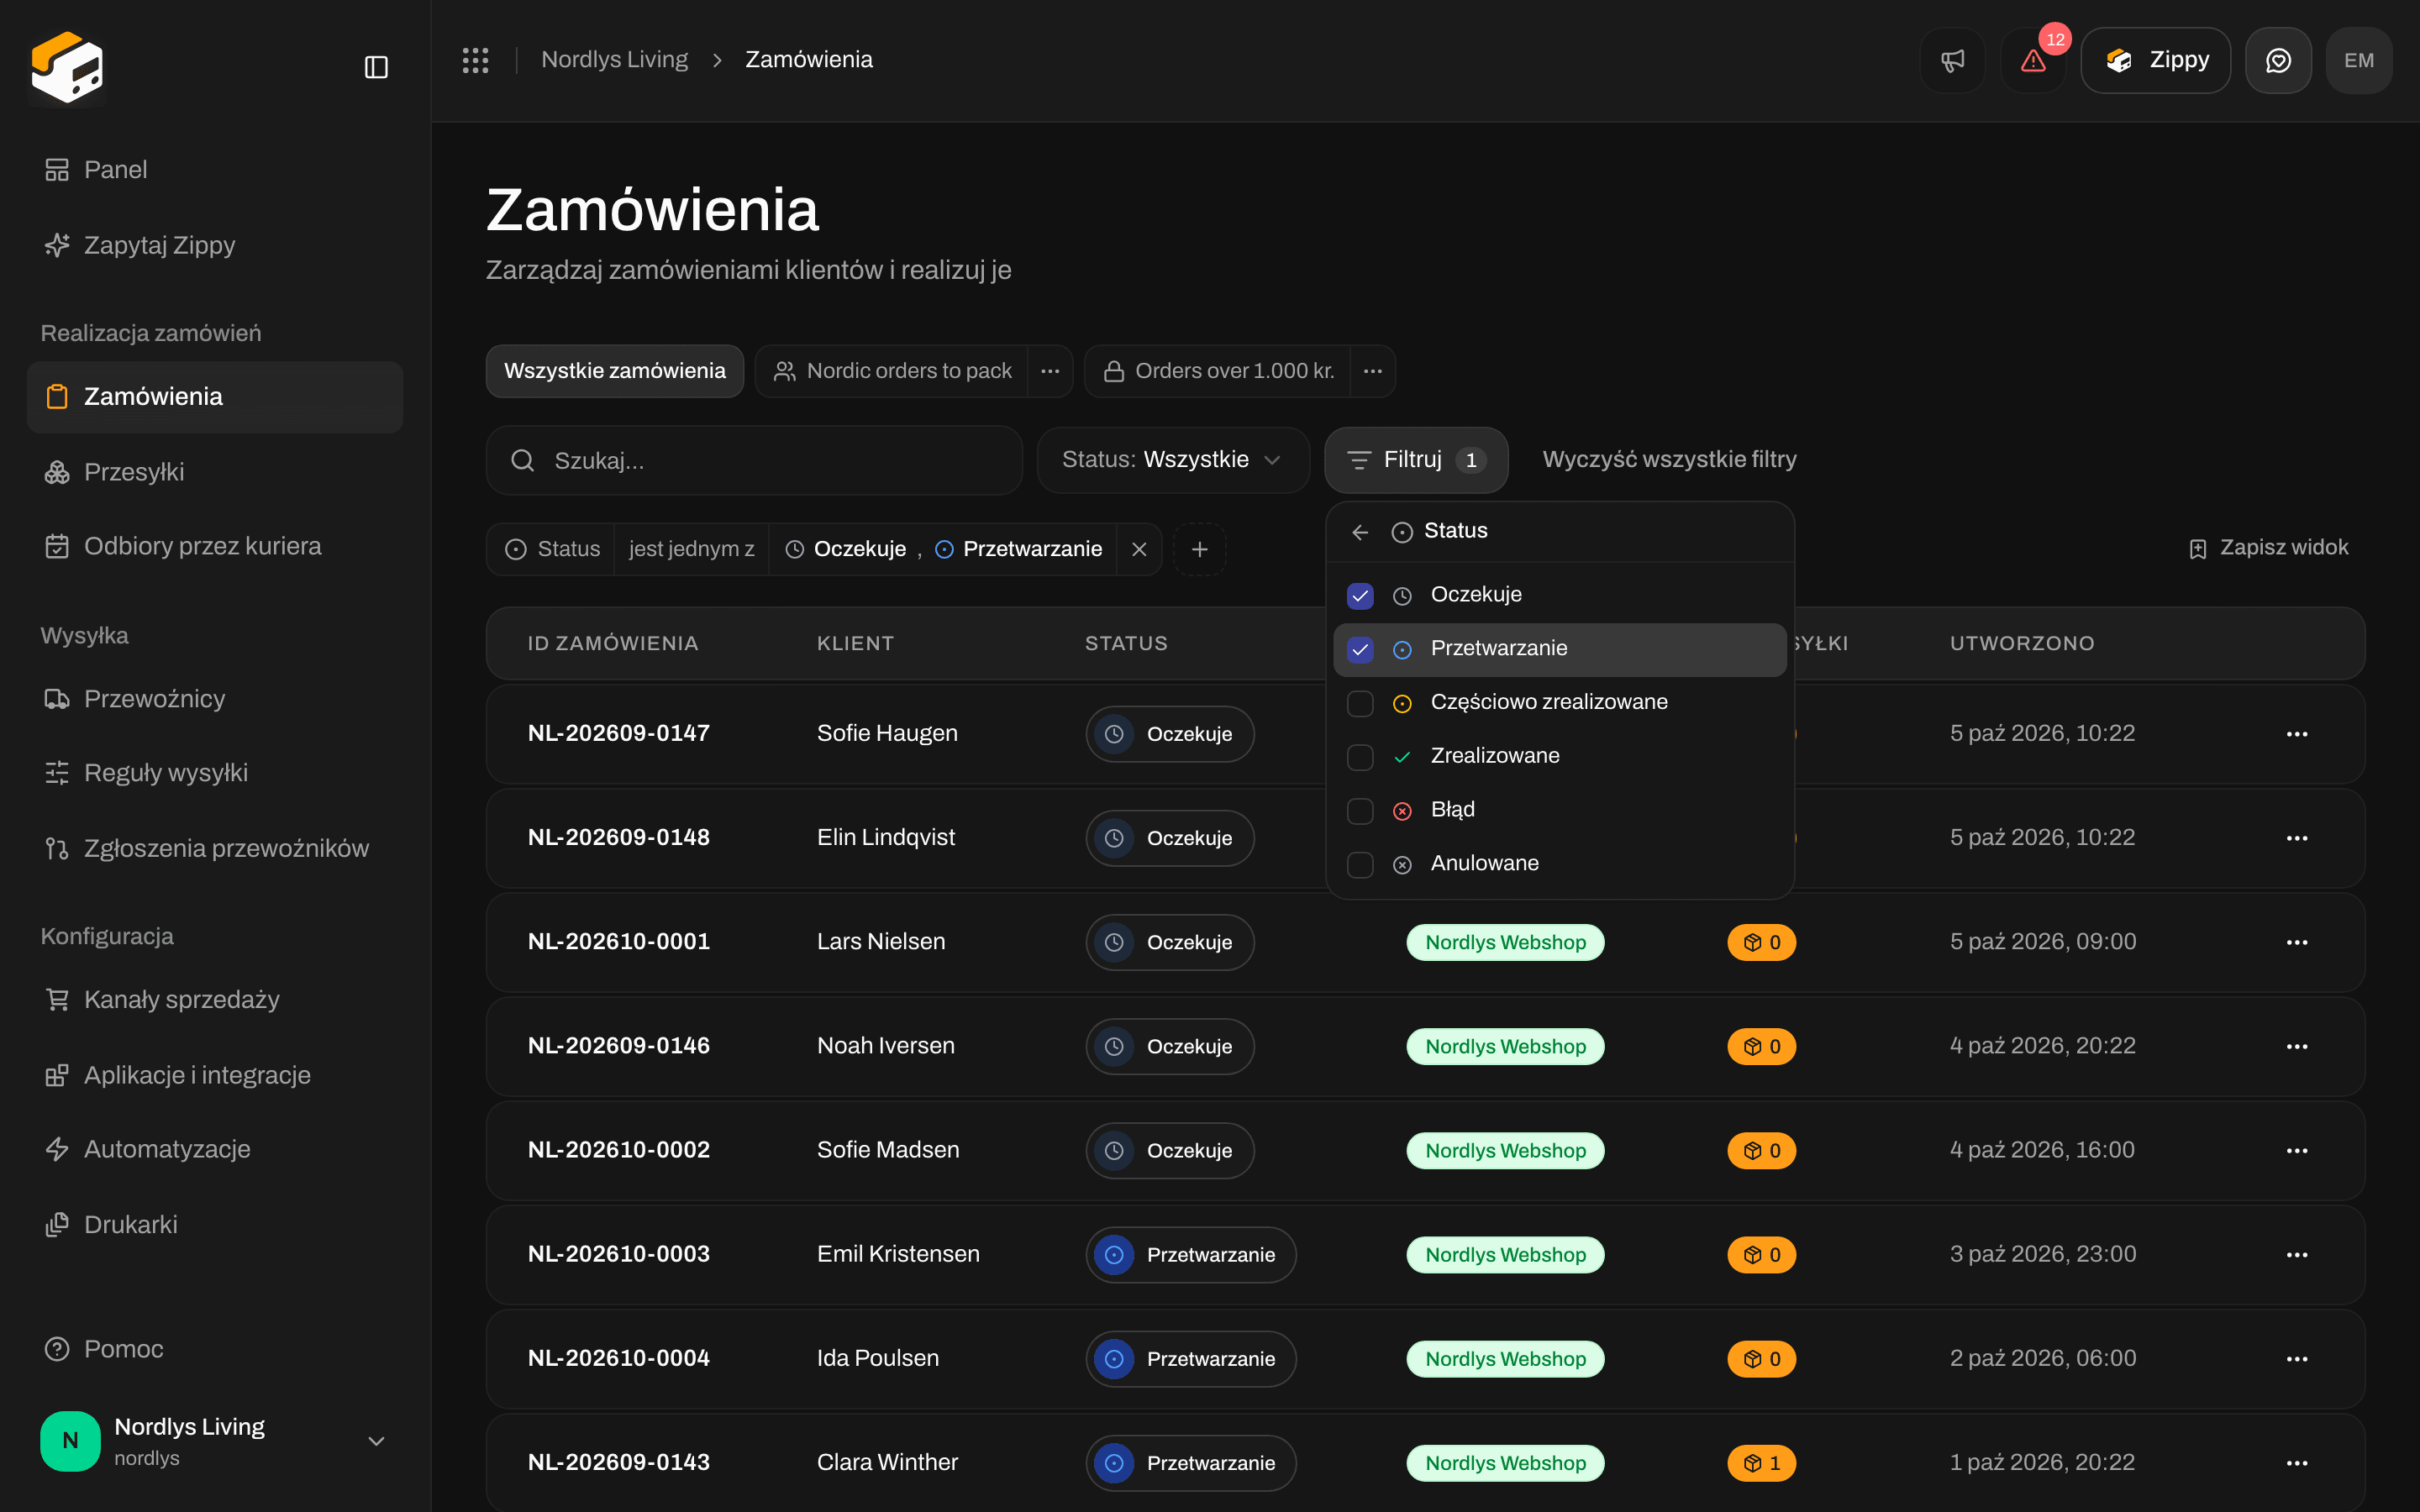Uncheck the Oczekuje status checkbox
Screen dimensions: 2420x1512
point(1360,596)
